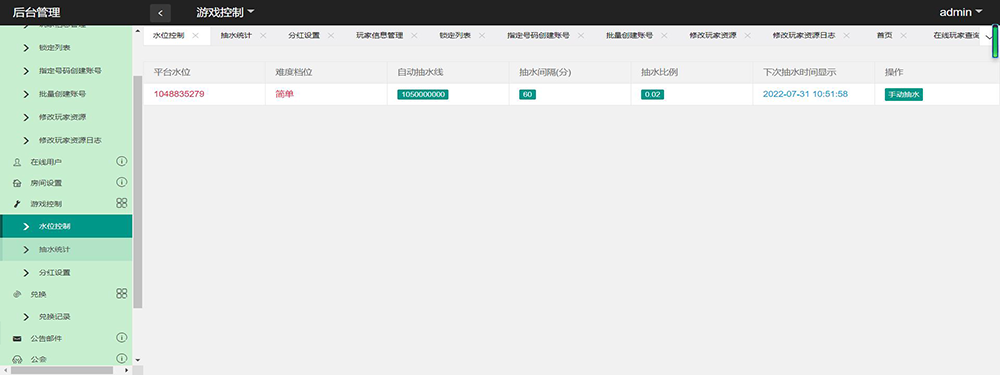Open the admin user dropdown

tap(960, 12)
